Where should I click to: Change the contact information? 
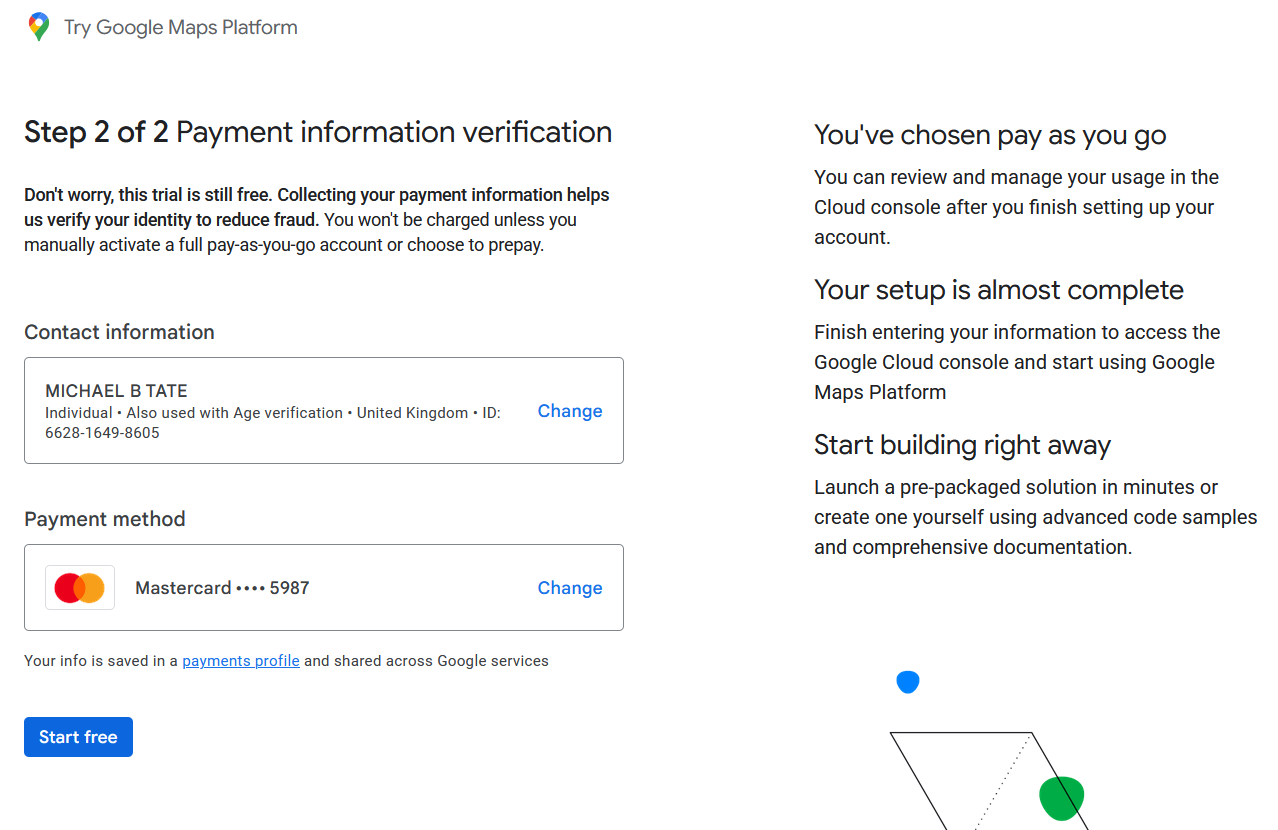(x=569, y=410)
